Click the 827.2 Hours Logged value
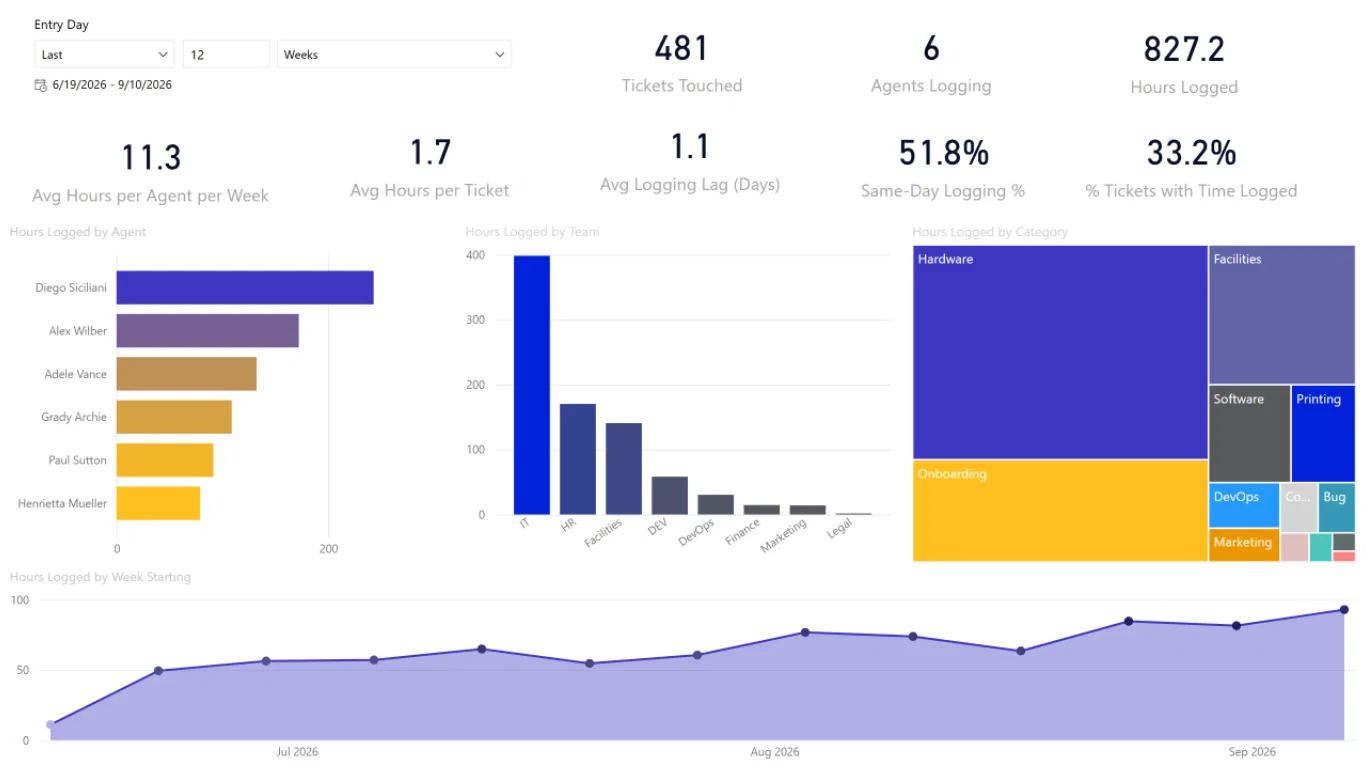1368x768 pixels. tap(1184, 48)
